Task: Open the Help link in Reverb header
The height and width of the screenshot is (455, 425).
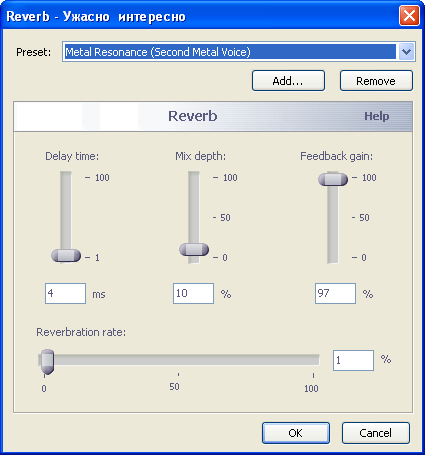Action: (377, 116)
